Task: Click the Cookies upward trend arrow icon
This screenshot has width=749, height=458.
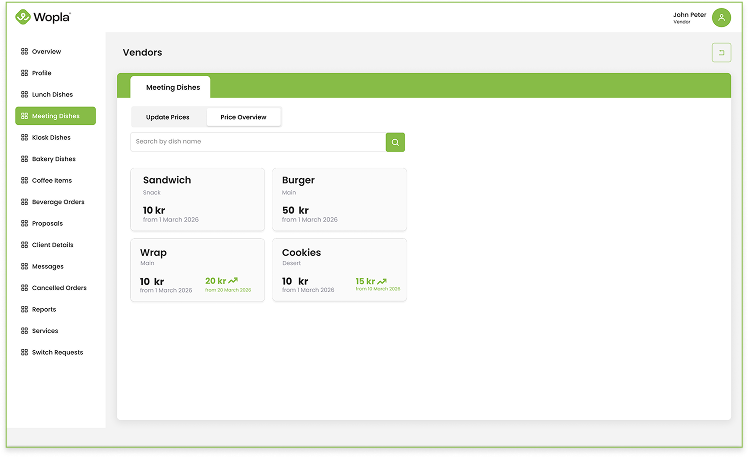Action: point(383,281)
